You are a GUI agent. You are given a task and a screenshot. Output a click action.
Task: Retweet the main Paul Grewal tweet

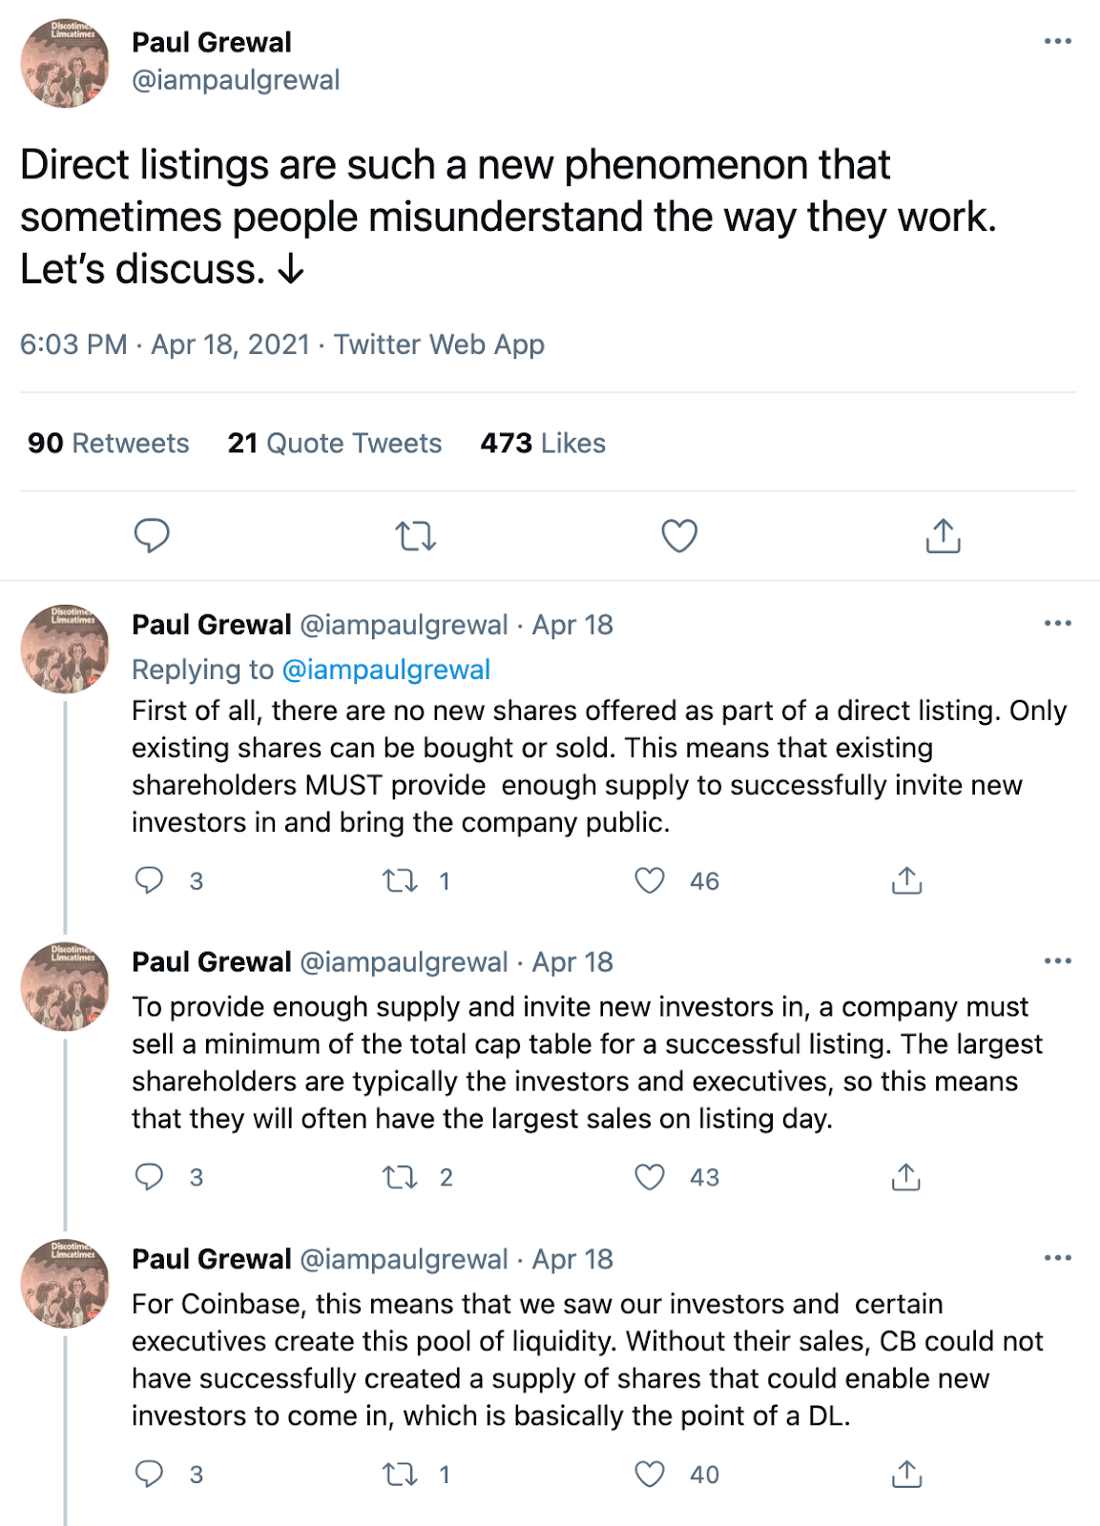[x=416, y=536]
